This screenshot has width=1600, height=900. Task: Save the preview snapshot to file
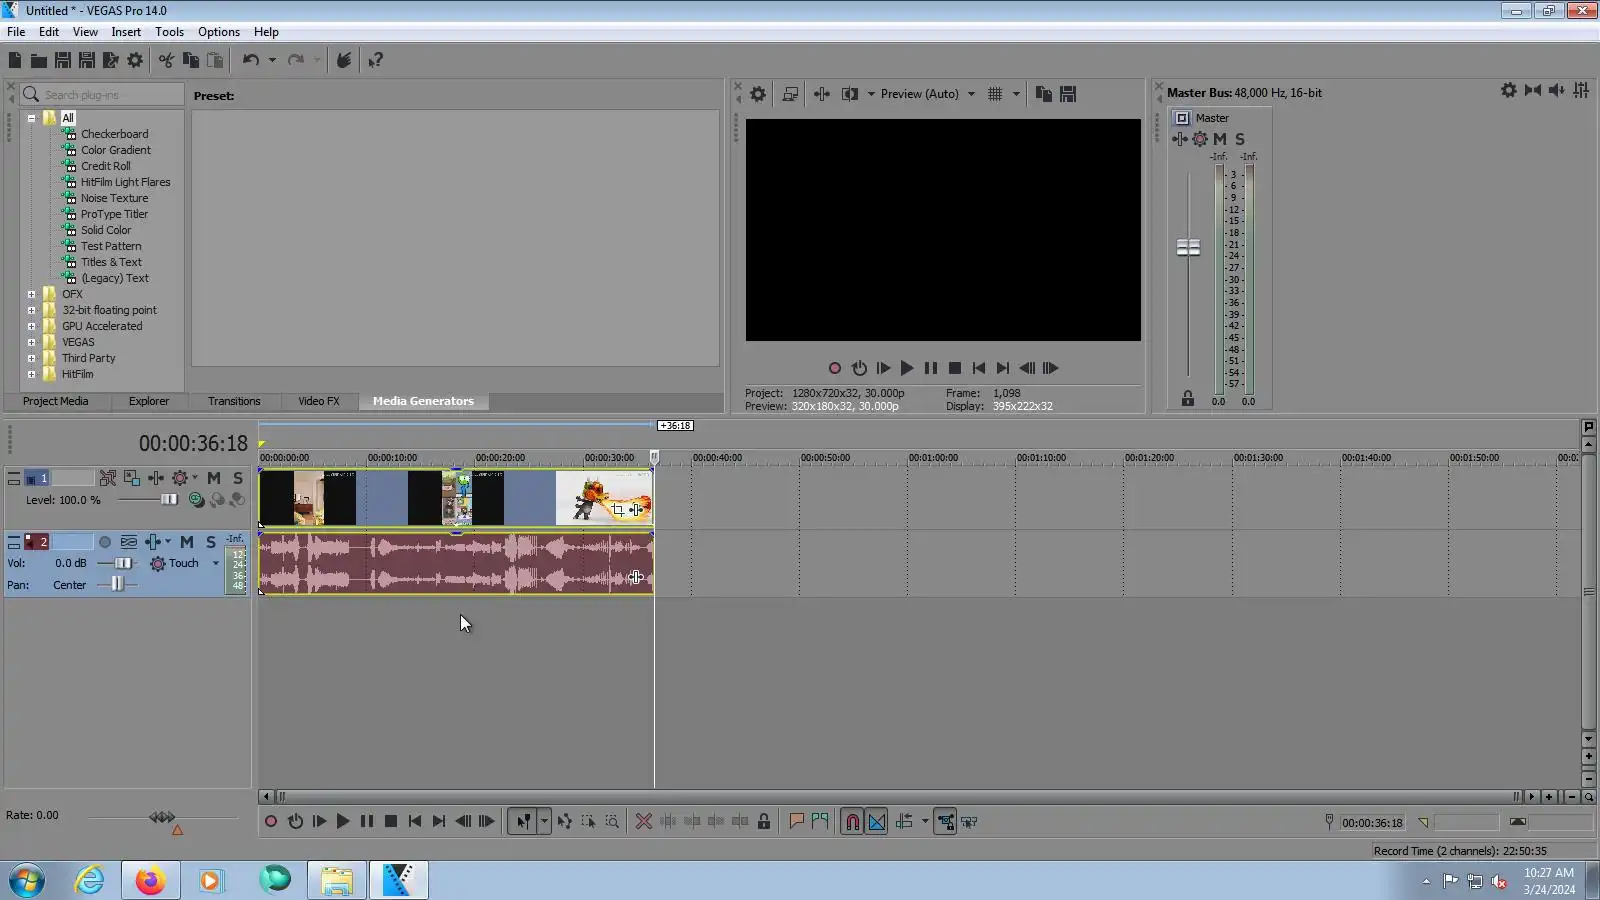1068,94
